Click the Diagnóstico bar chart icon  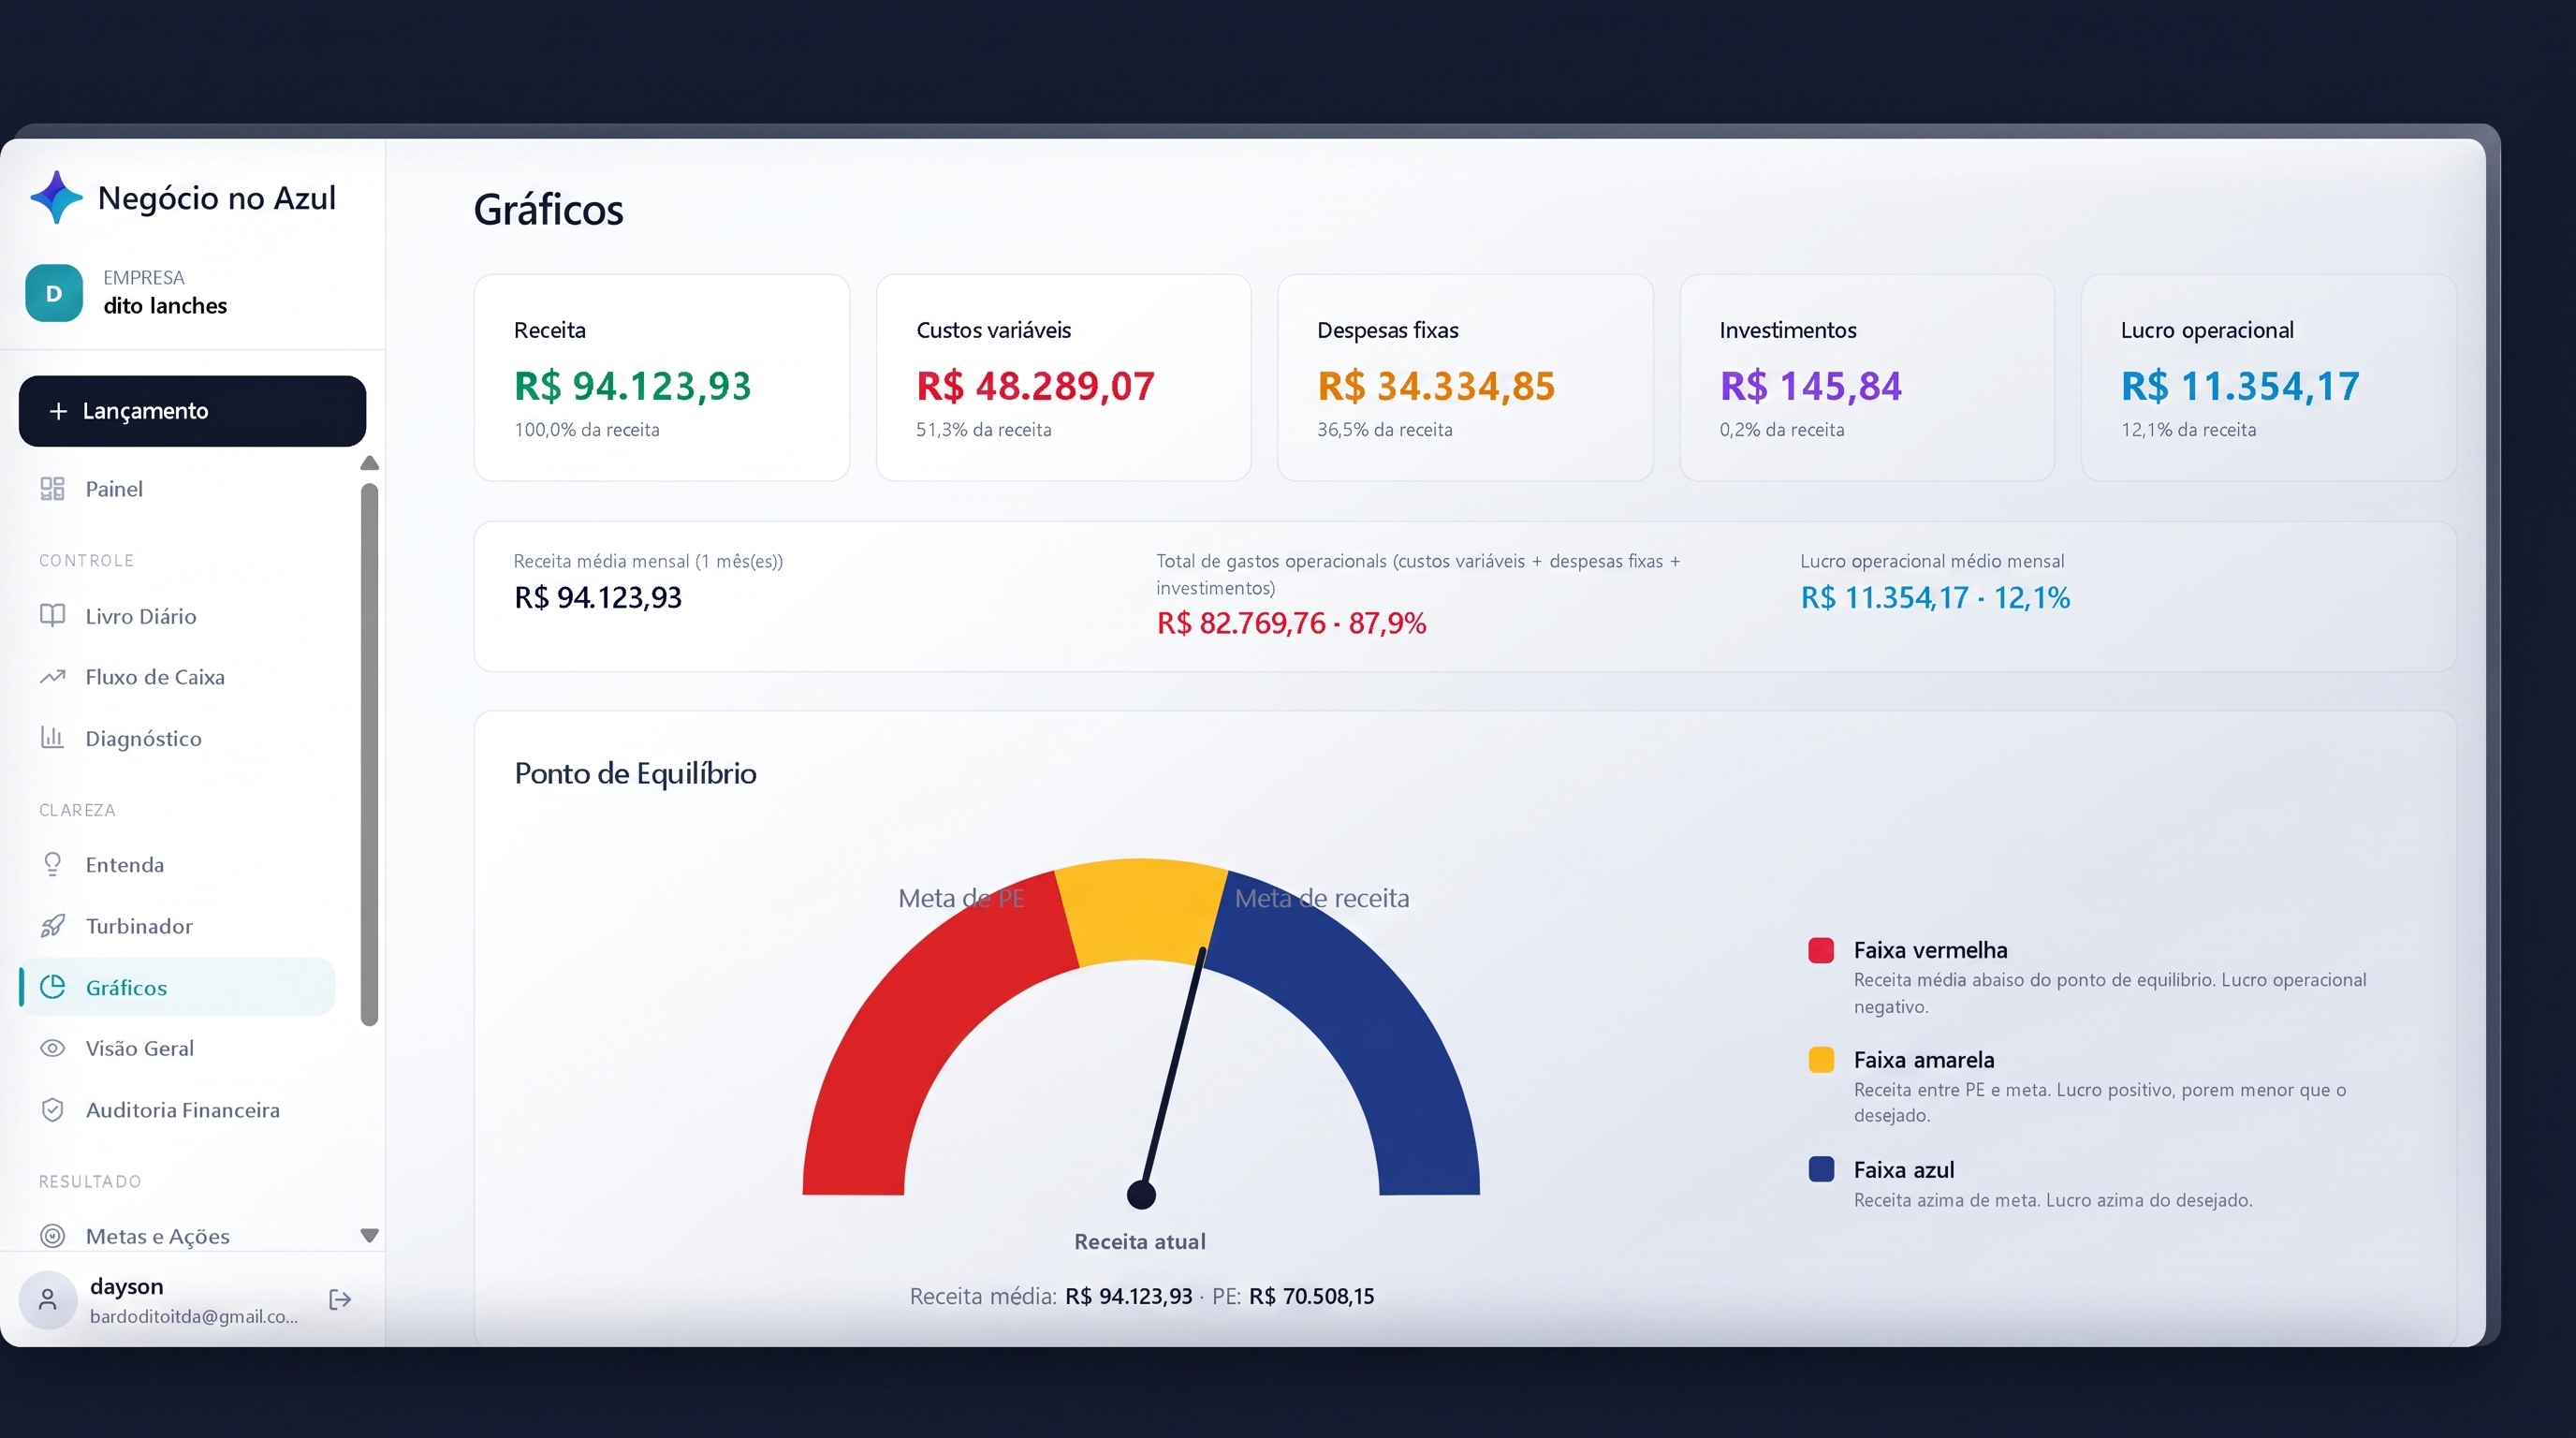52,738
